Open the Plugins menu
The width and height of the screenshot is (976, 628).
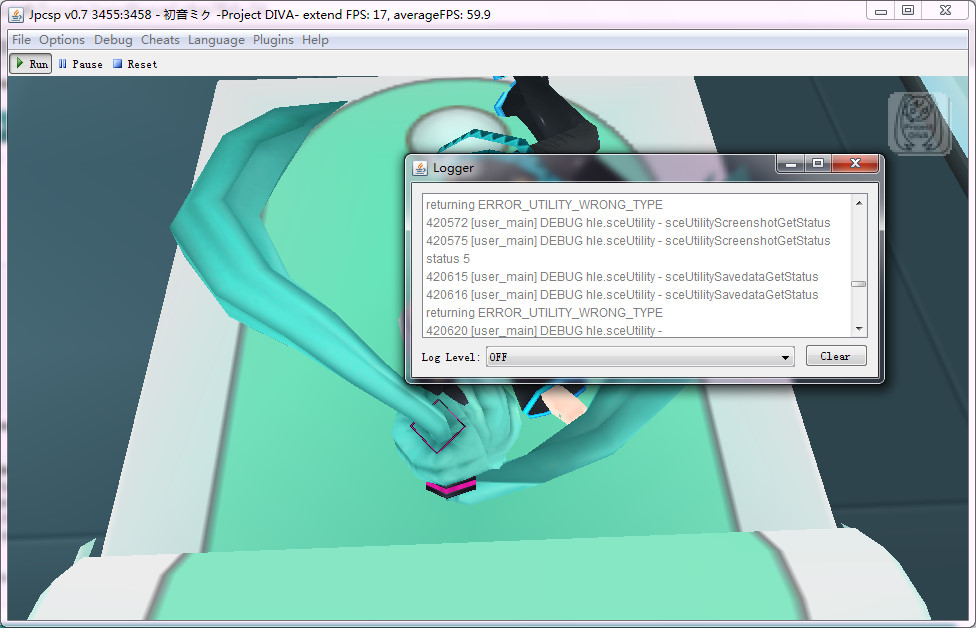pyautogui.click(x=273, y=40)
